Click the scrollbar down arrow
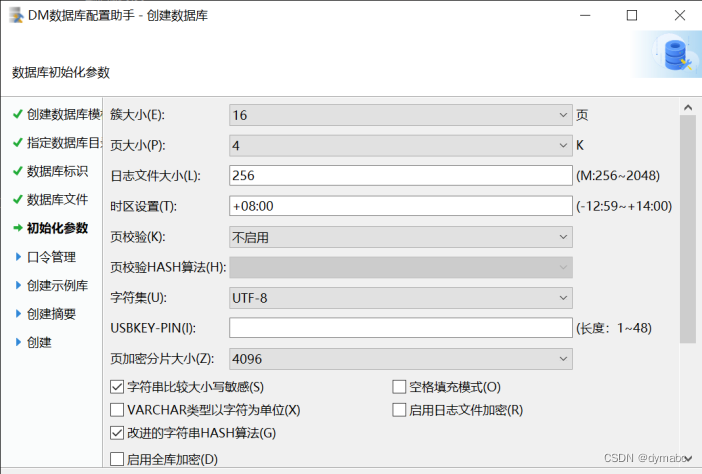The height and width of the screenshot is (474, 702). [688, 459]
